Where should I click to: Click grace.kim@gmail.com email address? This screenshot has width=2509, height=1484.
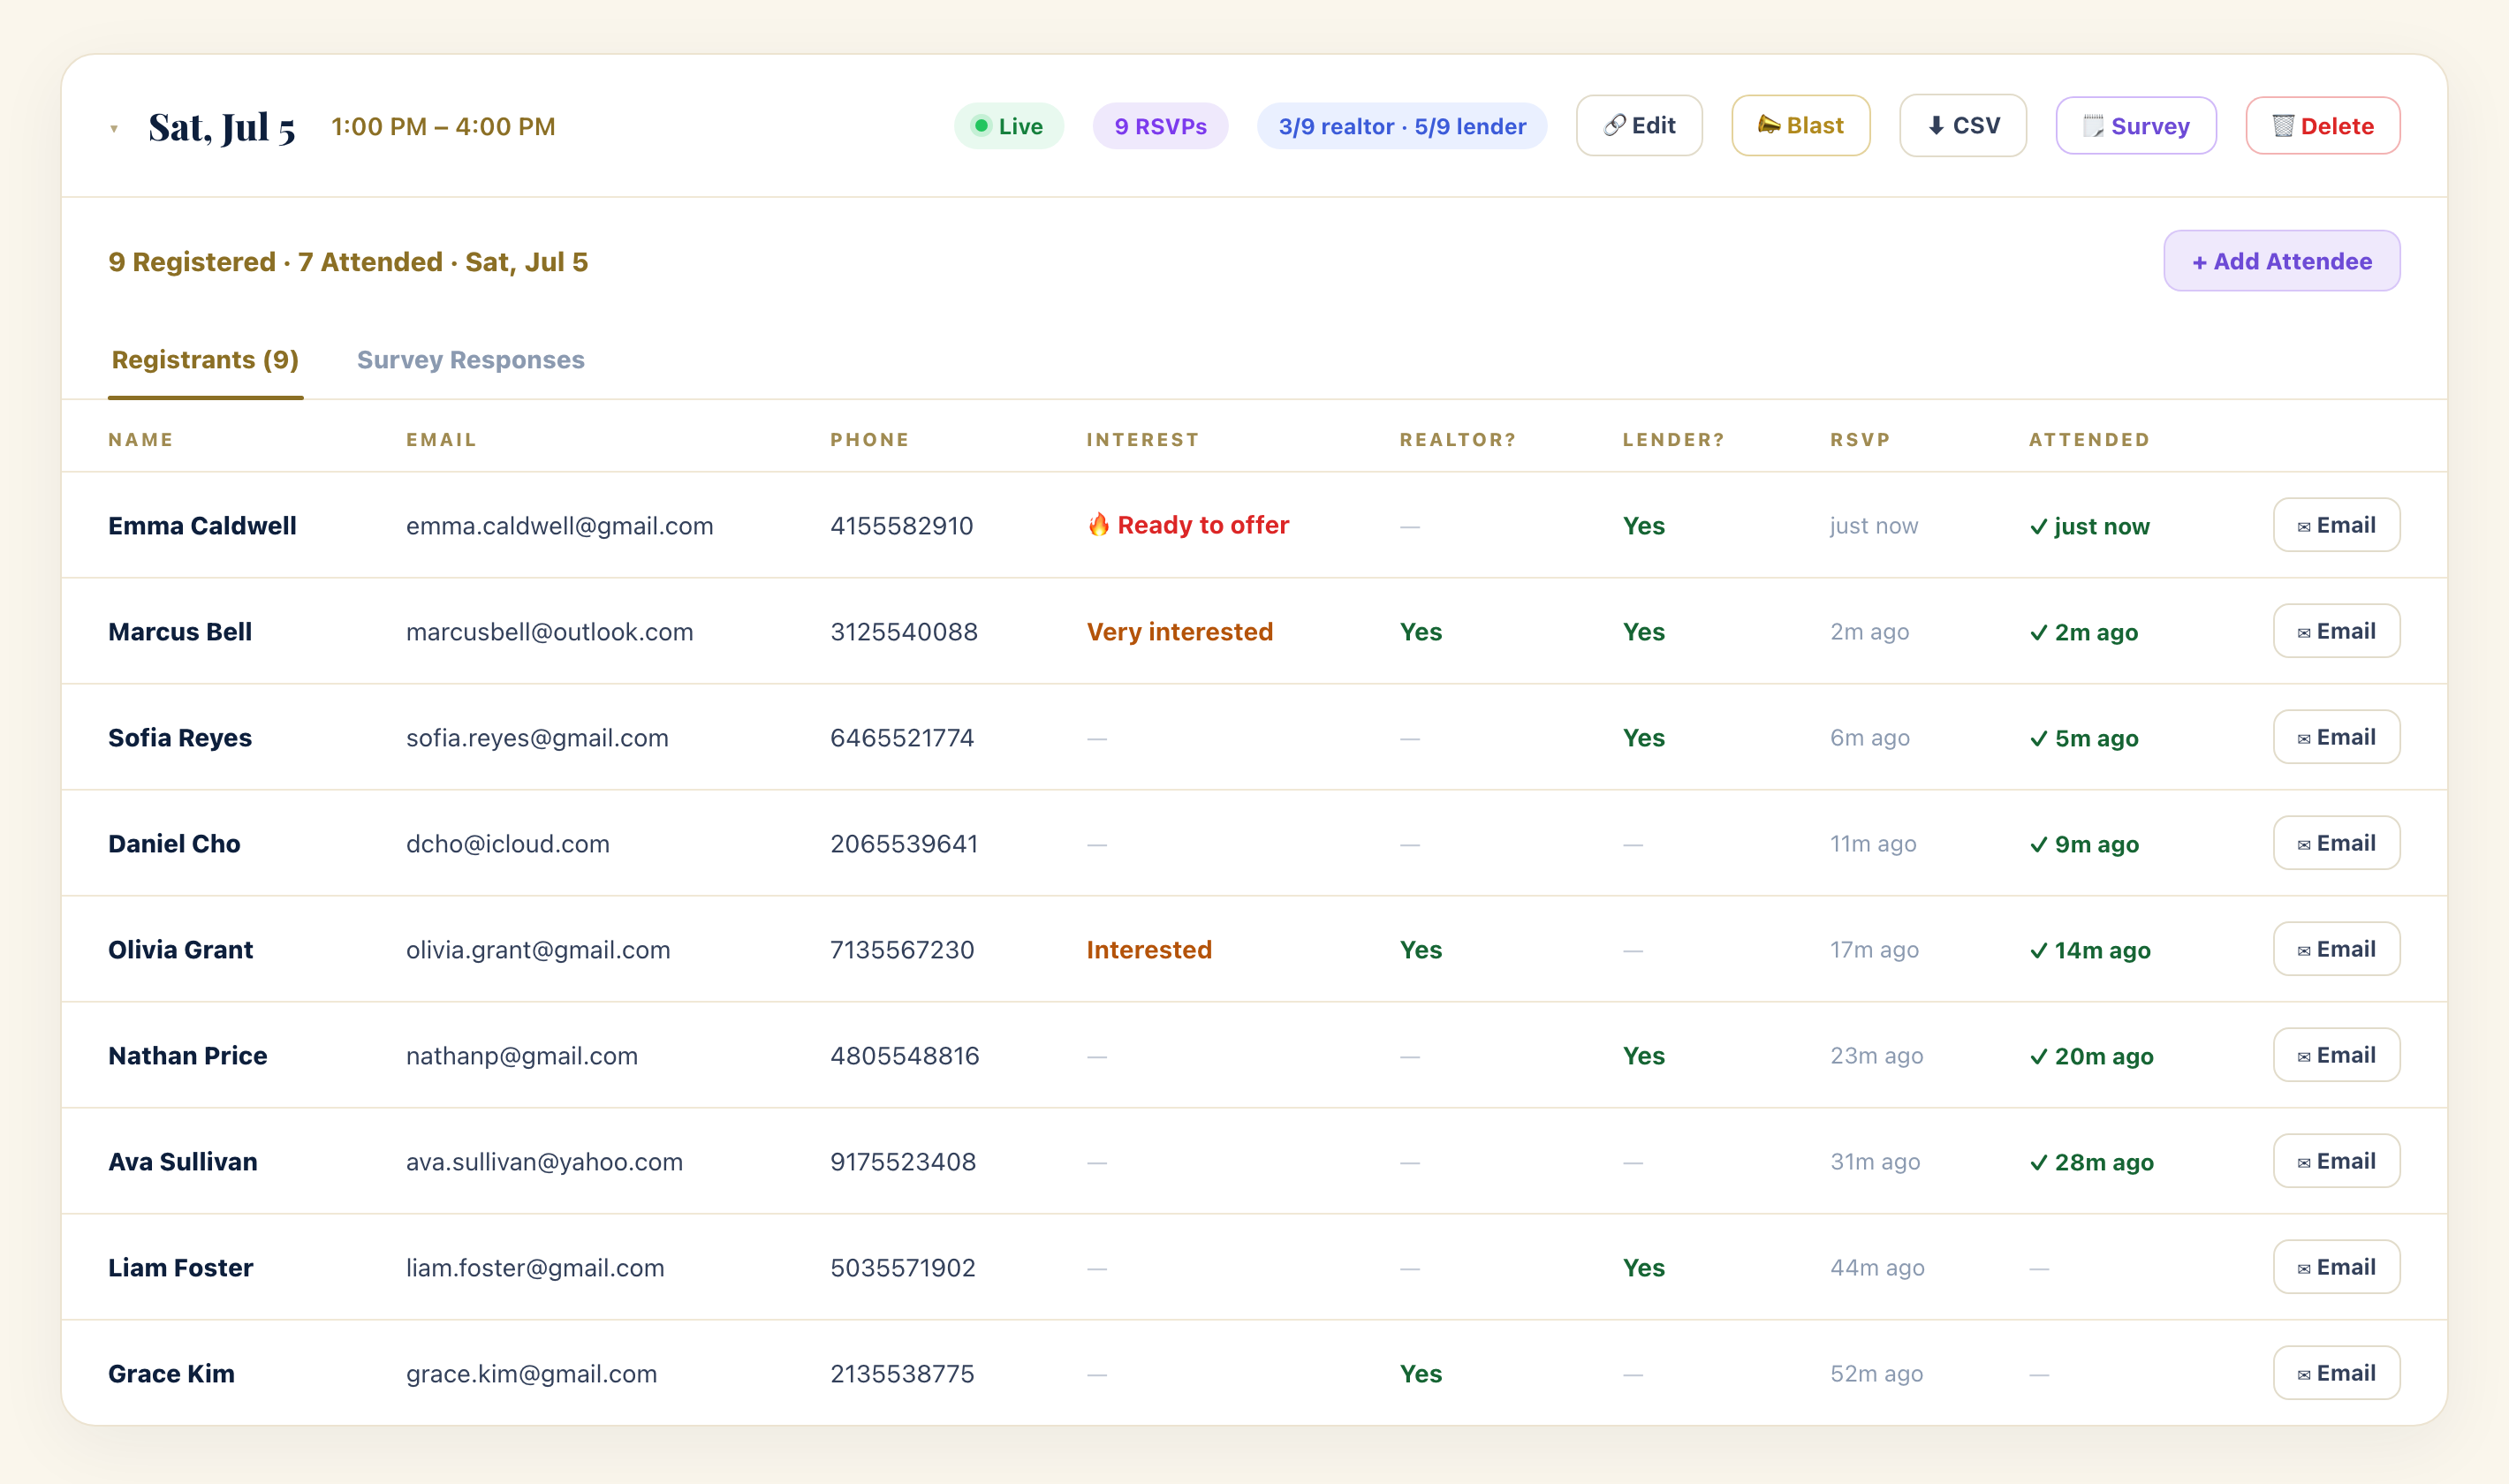[531, 1374]
